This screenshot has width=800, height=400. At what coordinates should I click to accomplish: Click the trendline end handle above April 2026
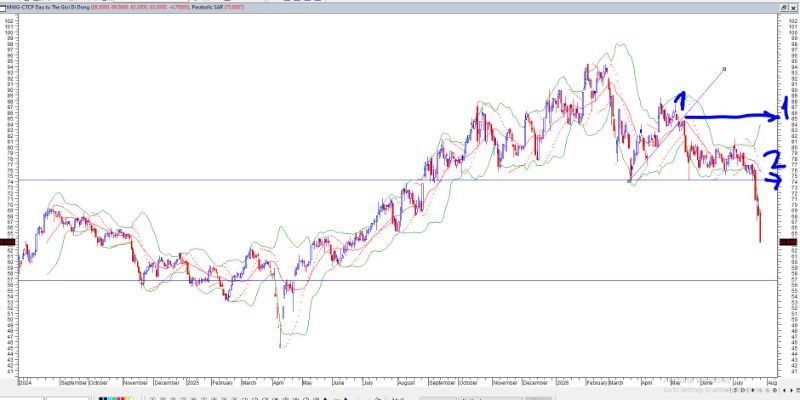pyautogui.click(x=724, y=69)
